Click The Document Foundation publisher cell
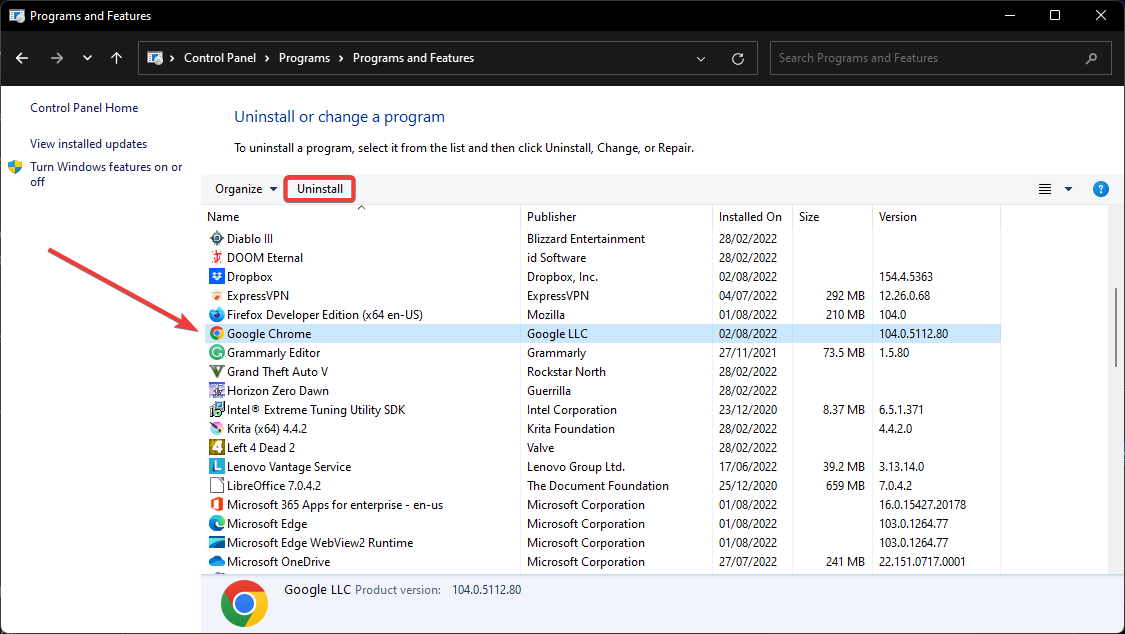Image resolution: width=1125 pixels, height=634 pixels. [x=598, y=486]
